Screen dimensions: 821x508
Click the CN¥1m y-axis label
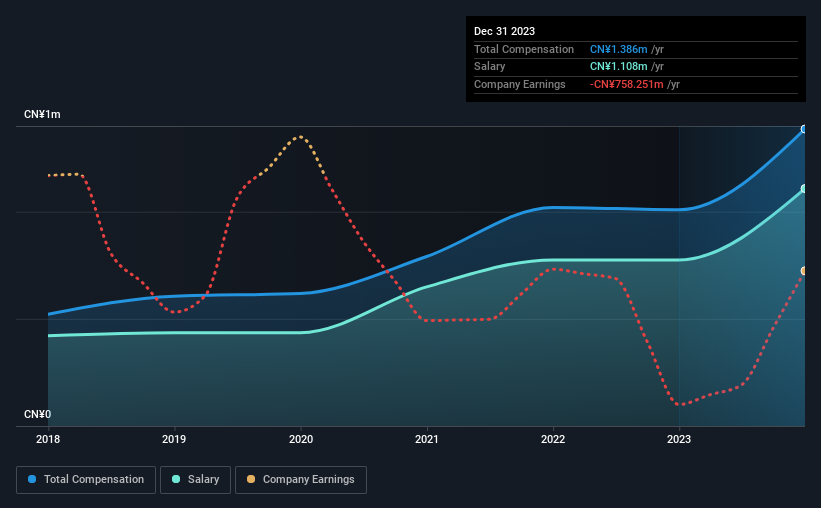(x=42, y=114)
